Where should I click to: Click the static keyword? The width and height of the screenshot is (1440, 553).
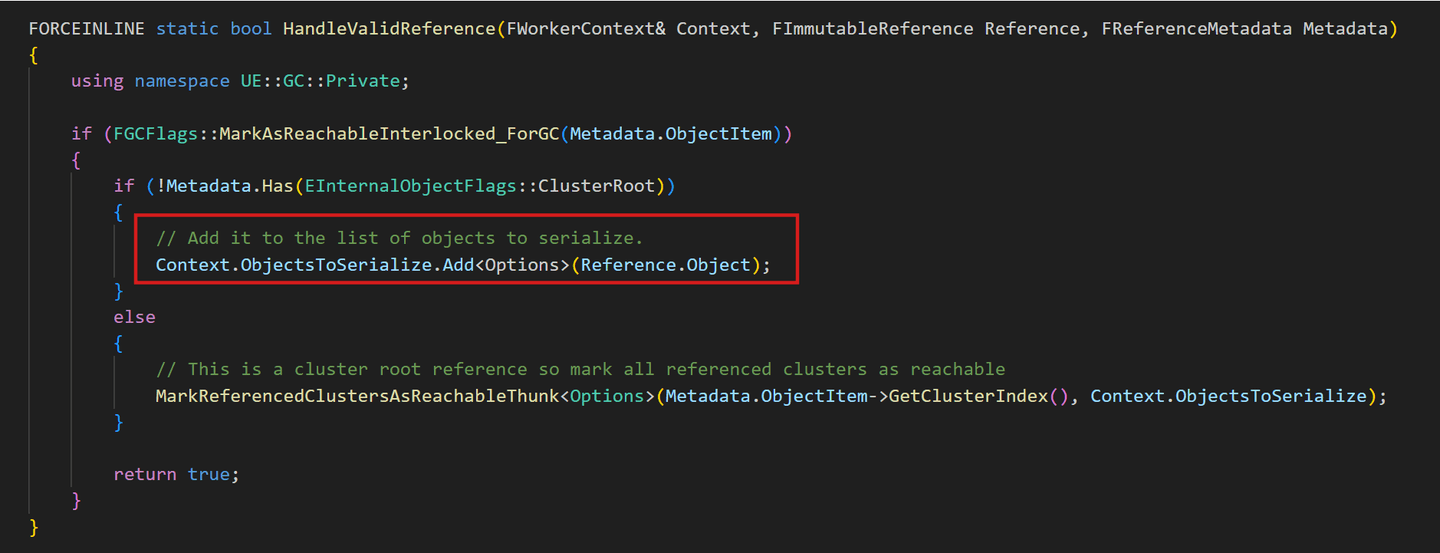188,29
